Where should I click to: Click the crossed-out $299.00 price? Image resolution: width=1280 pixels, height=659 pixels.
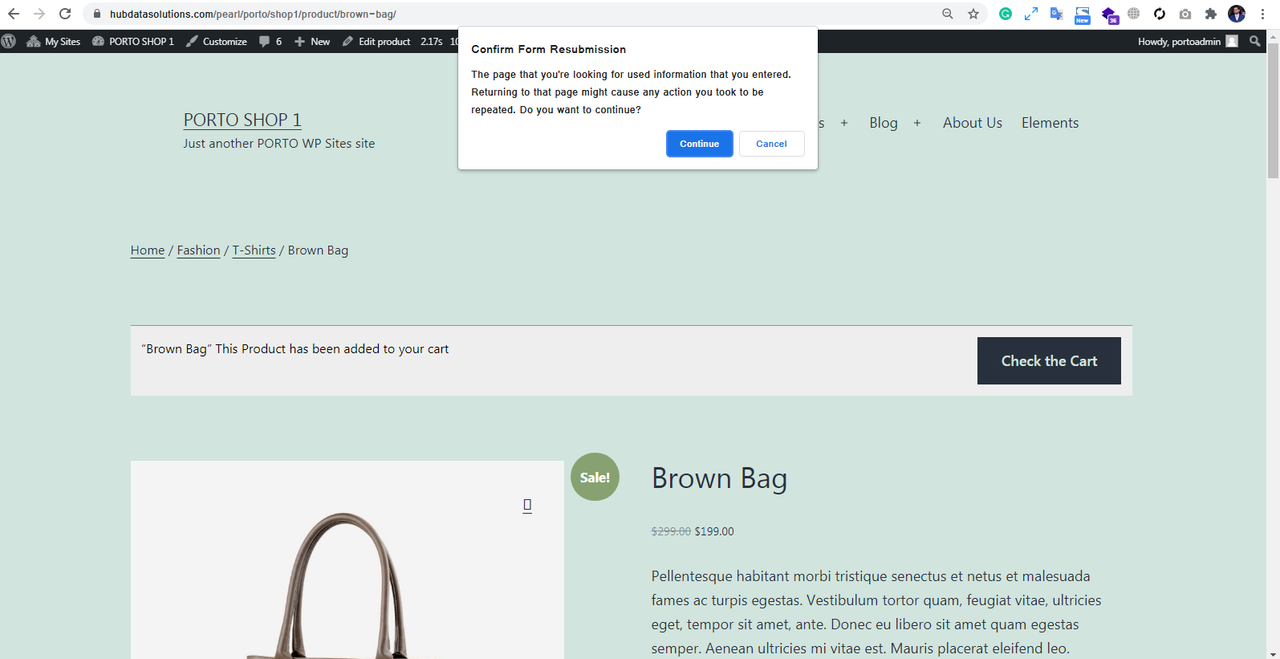(671, 532)
